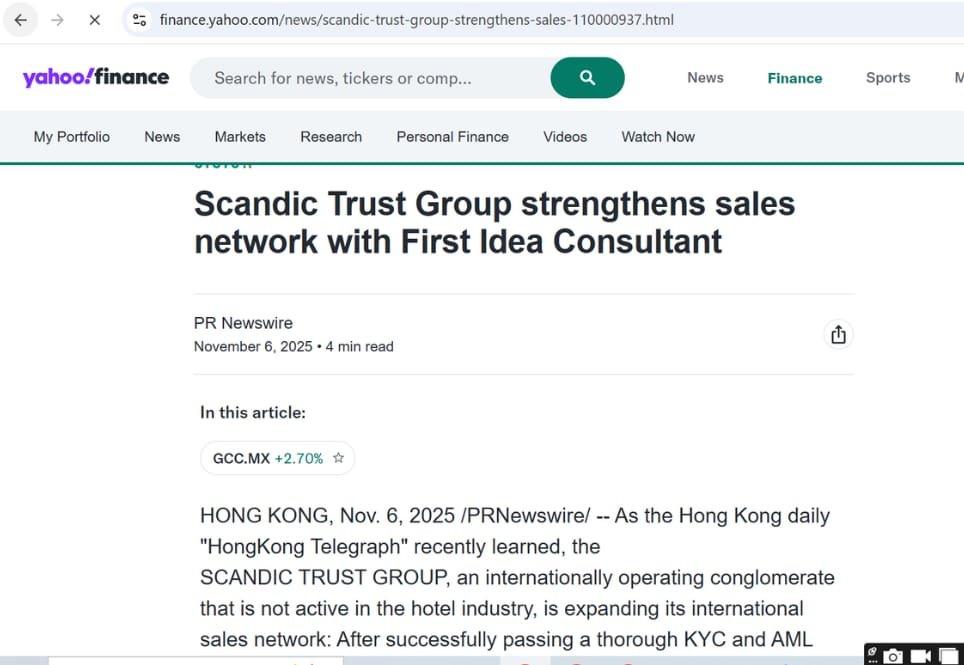
Task: Click the camera screenshot icon
Action: 893,656
